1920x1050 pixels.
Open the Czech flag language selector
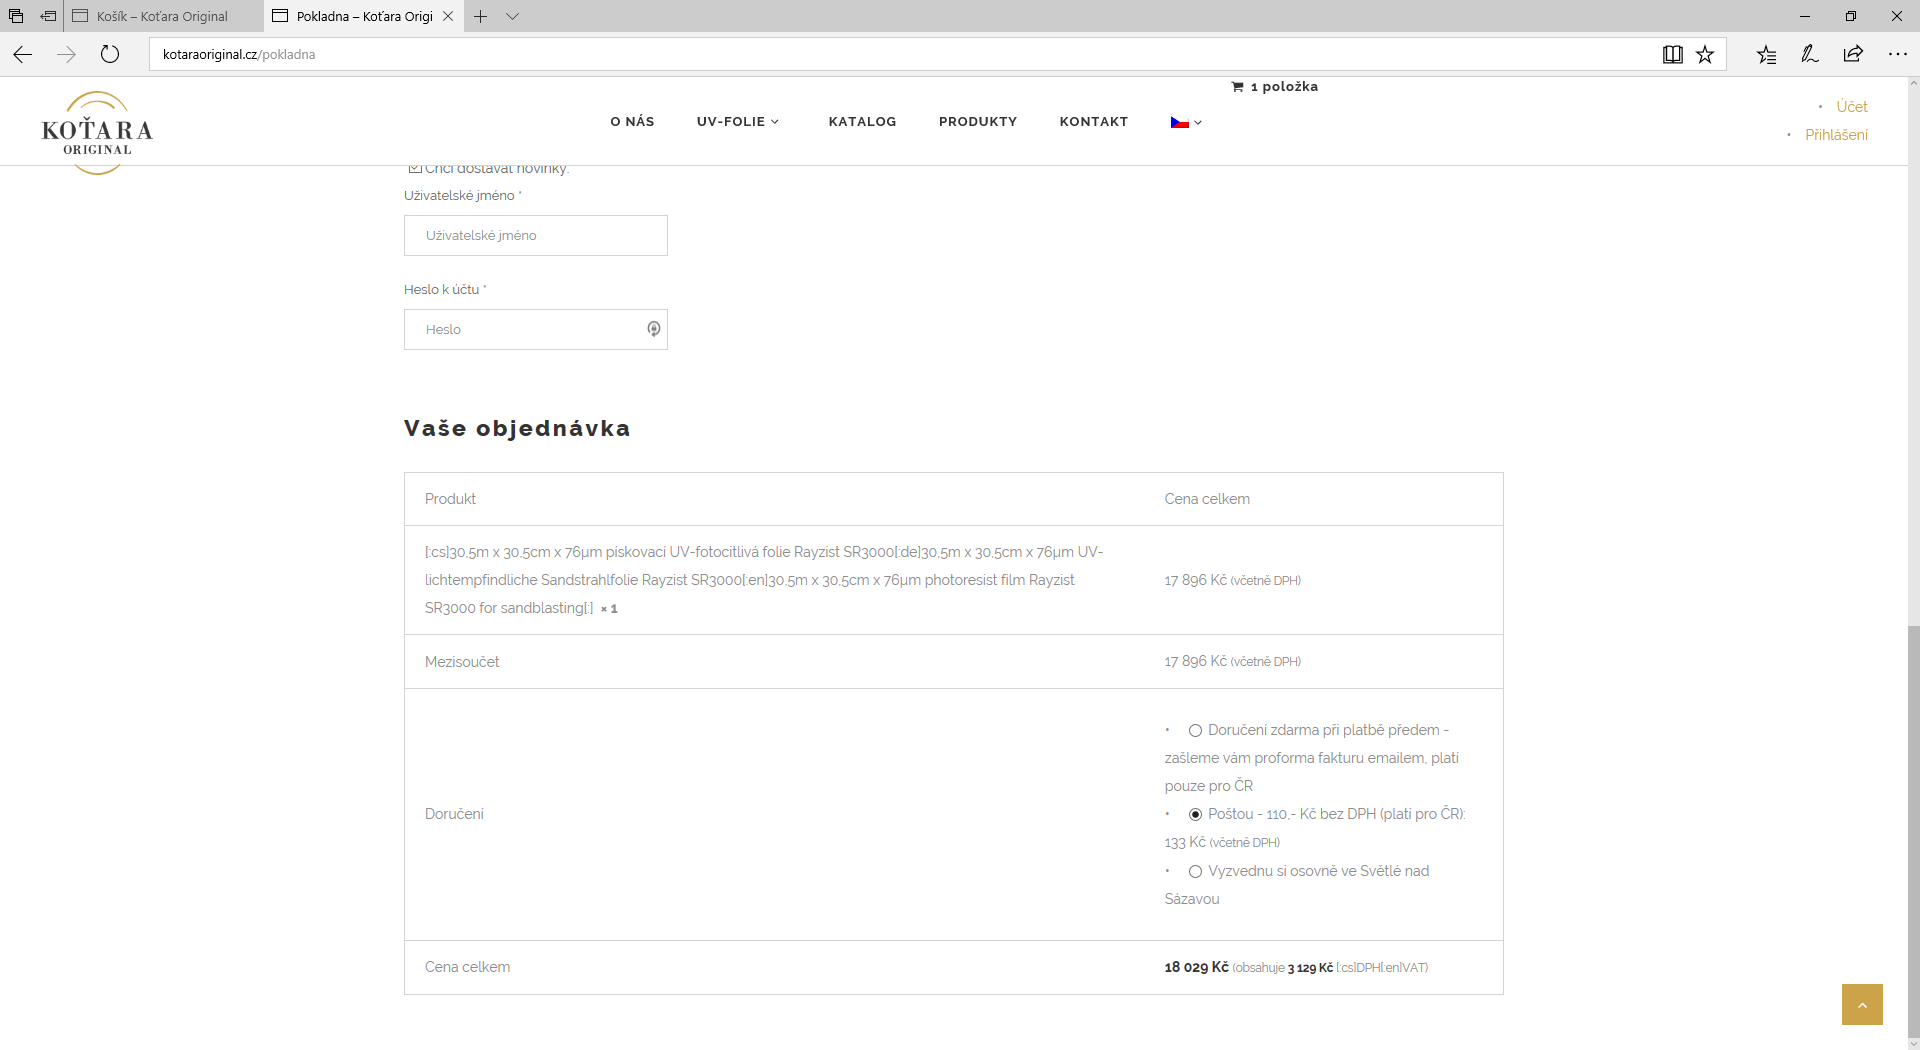(x=1186, y=122)
